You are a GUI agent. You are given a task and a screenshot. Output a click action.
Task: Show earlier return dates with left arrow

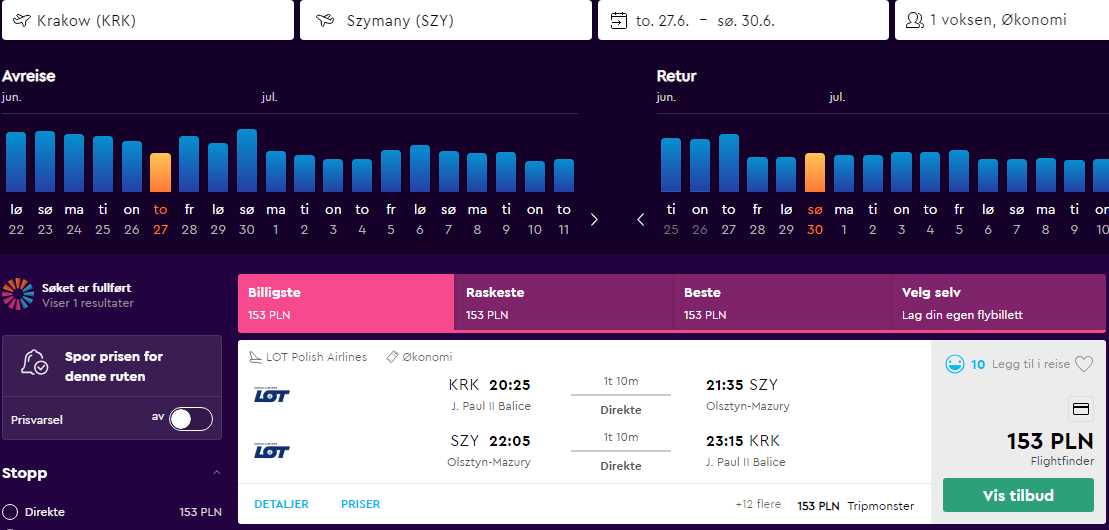click(641, 219)
